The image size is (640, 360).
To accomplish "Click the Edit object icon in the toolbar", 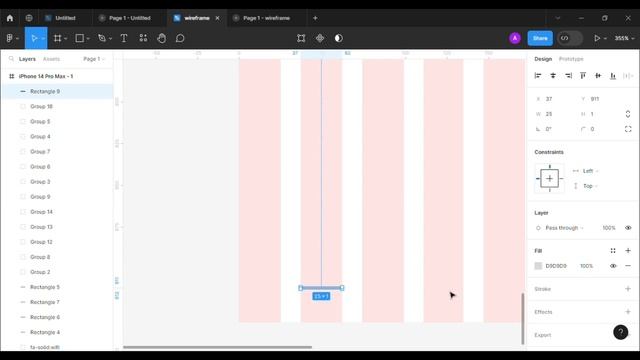I will (x=301, y=38).
